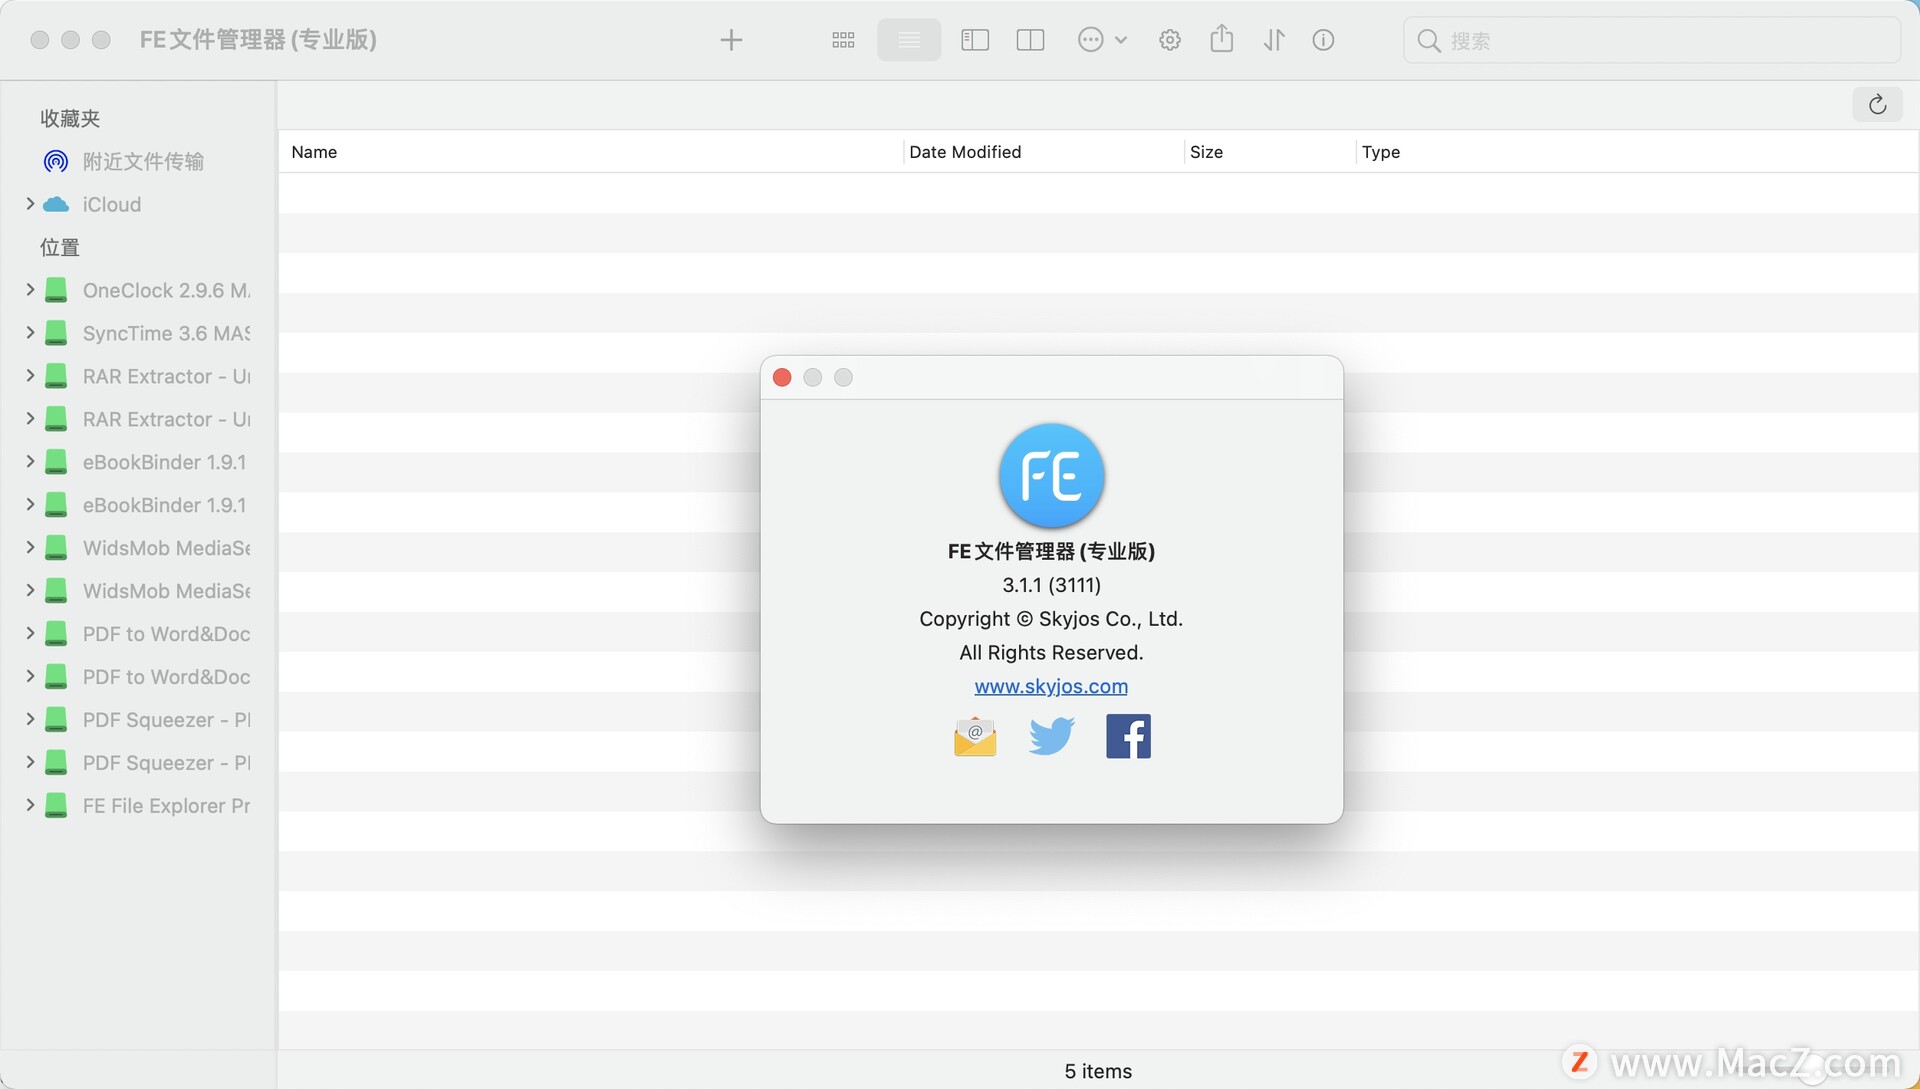Open the sort order toolbar icon

(1274, 40)
